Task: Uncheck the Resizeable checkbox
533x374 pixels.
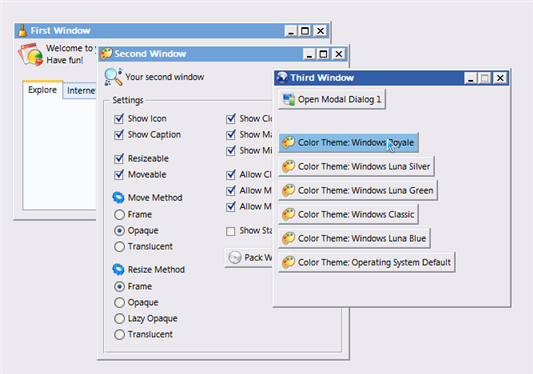Action: [x=119, y=158]
